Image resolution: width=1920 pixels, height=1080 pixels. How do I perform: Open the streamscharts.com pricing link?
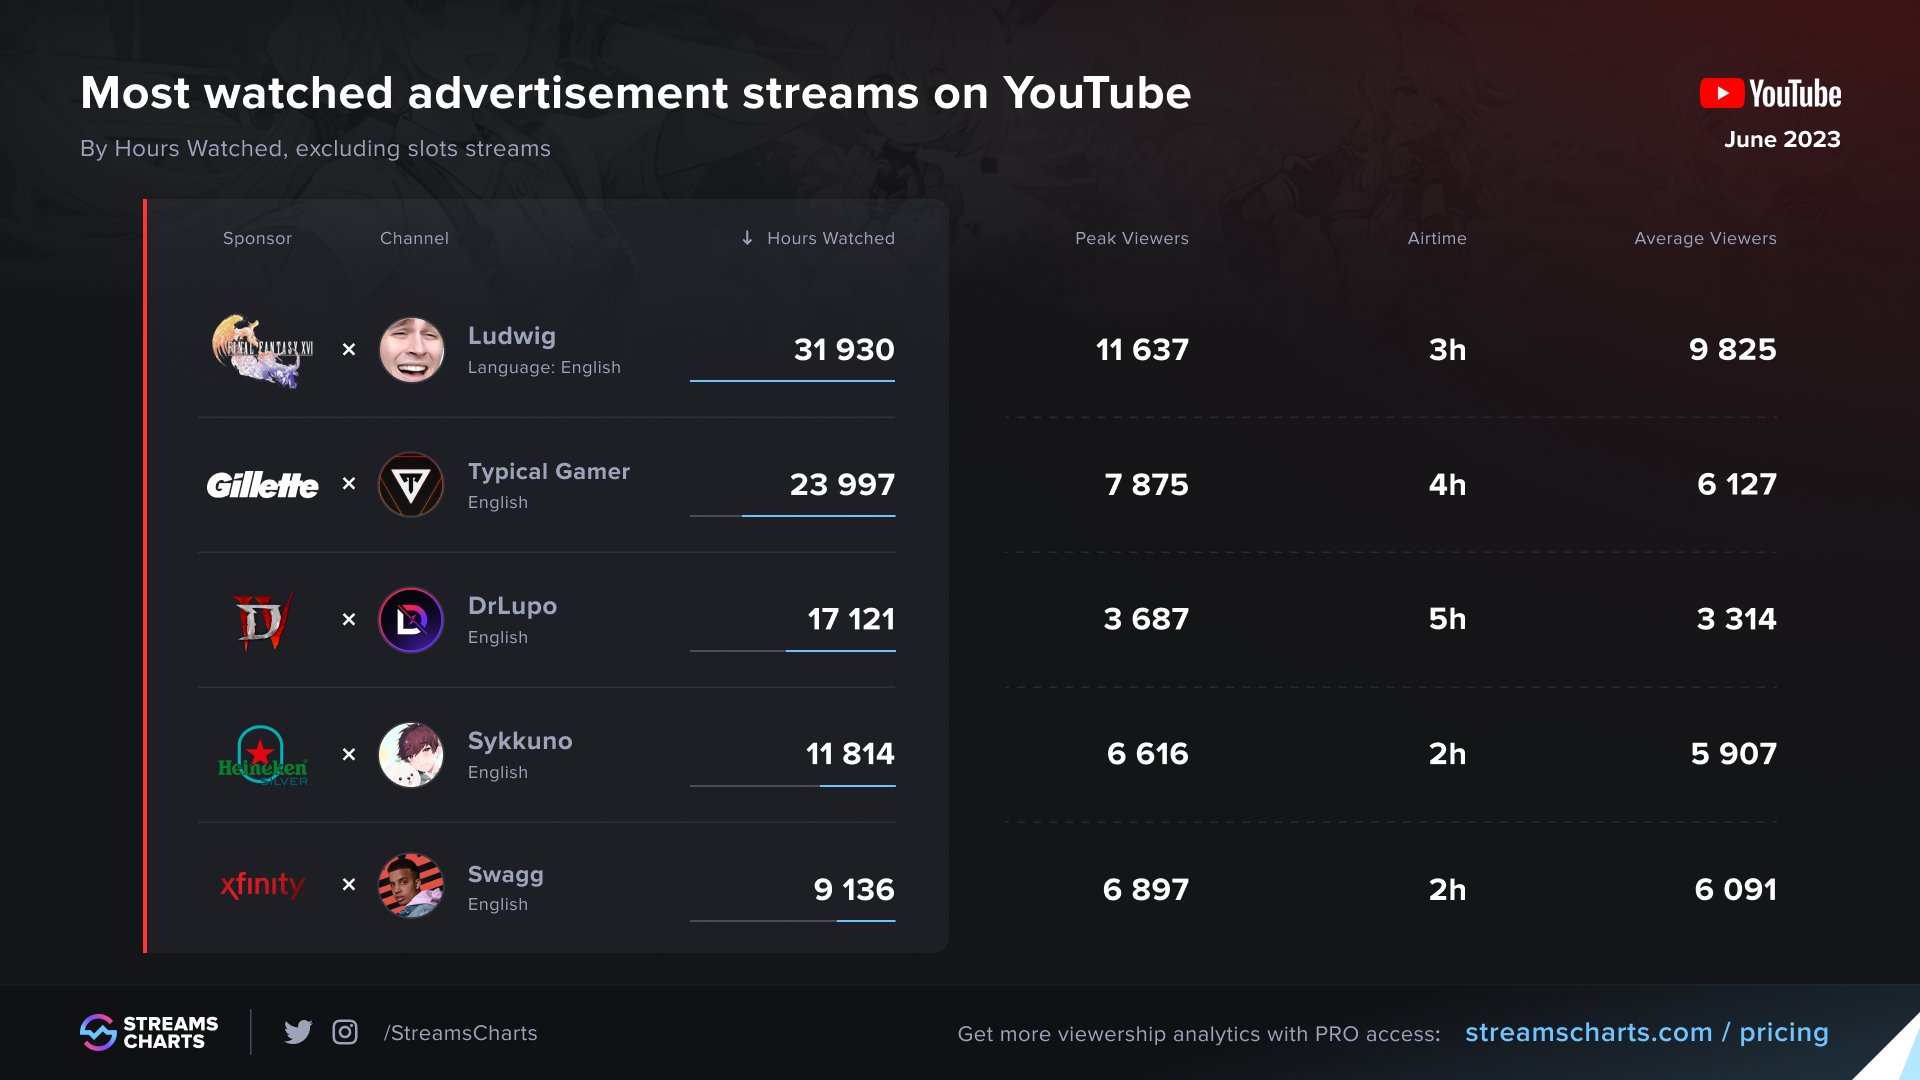coord(1647,1032)
